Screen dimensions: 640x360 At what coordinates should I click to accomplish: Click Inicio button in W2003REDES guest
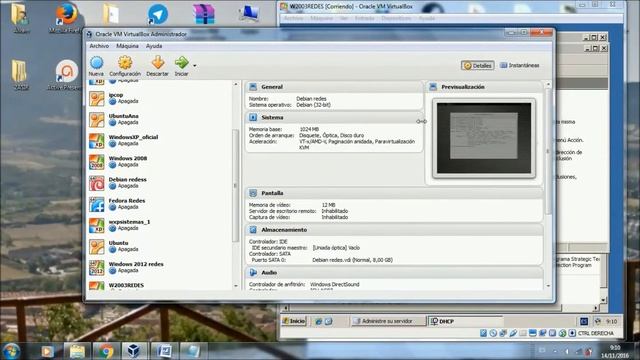click(x=294, y=321)
